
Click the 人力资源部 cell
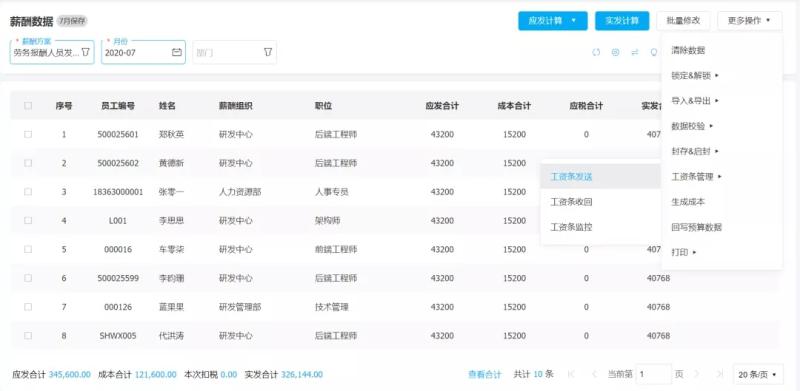240,192
